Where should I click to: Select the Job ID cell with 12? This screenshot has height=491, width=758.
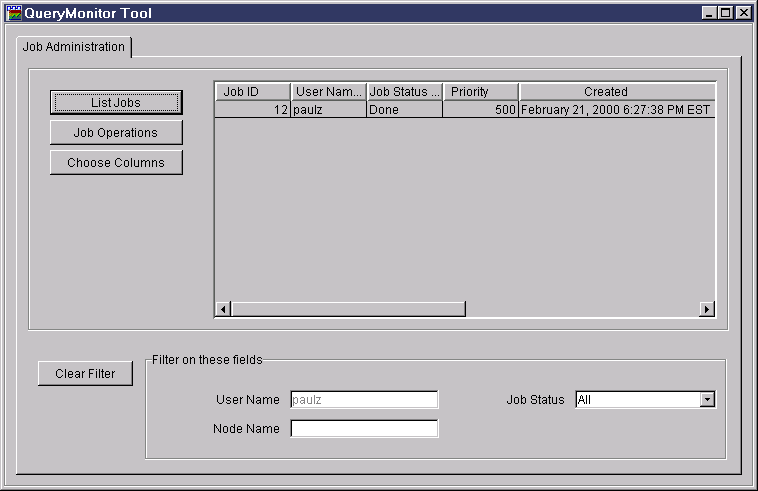click(x=253, y=110)
